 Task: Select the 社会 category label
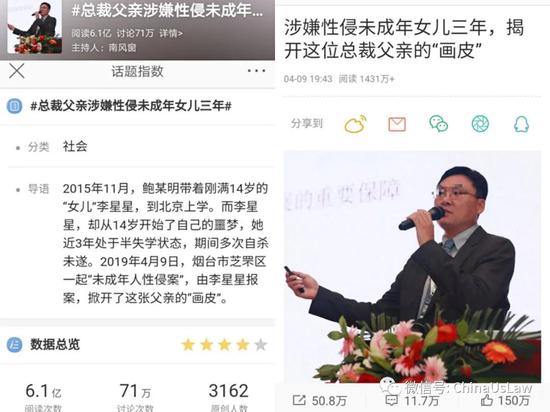[x=75, y=146]
